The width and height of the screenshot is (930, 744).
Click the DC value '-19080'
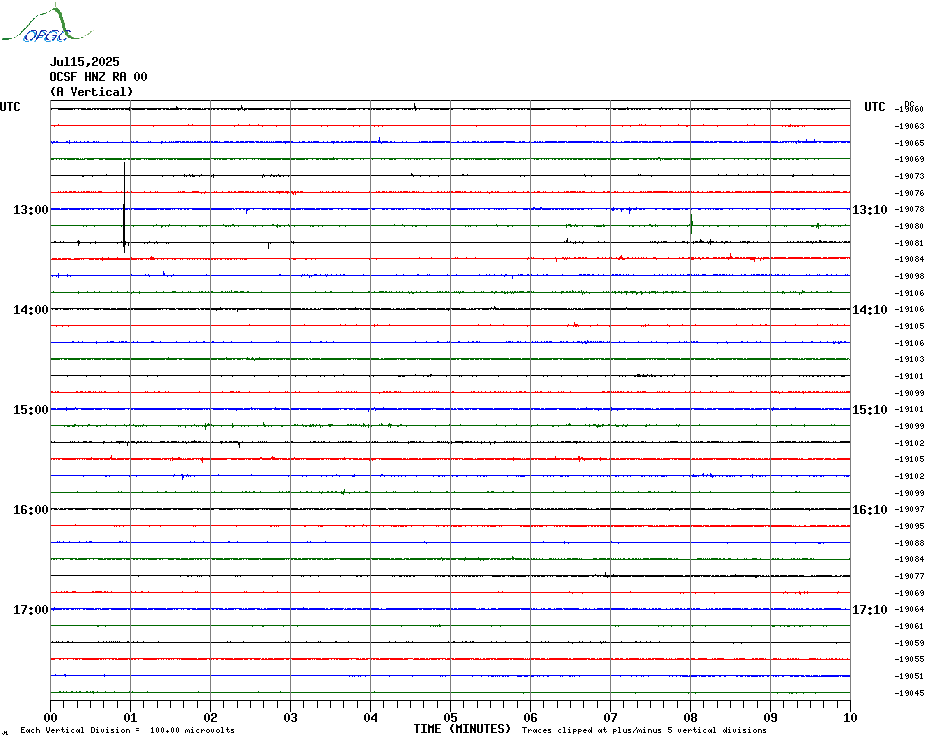tap(909, 226)
